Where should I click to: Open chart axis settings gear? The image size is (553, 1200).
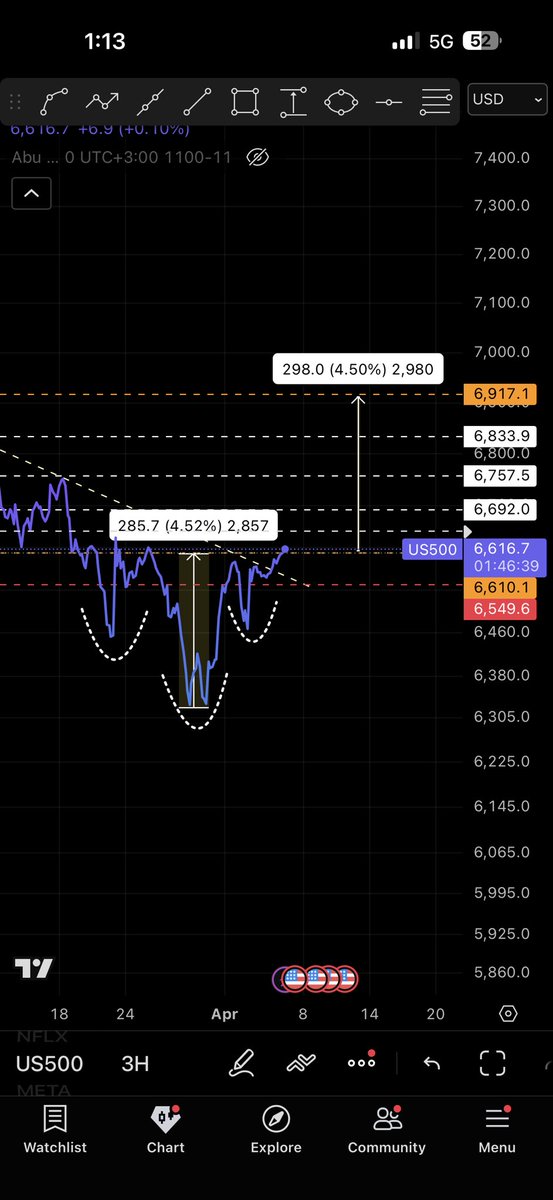[508, 1014]
